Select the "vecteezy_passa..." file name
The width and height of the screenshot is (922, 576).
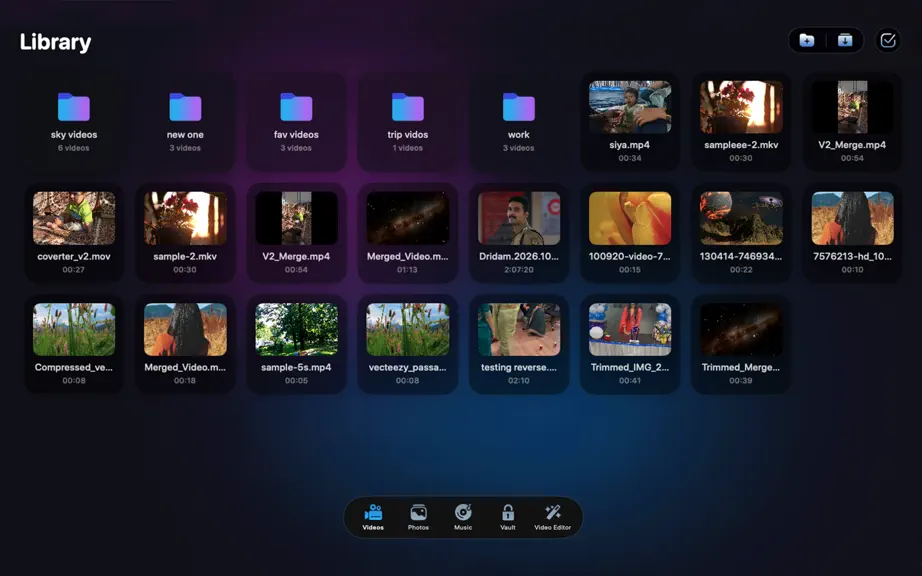pyautogui.click(x=407, y=367)
